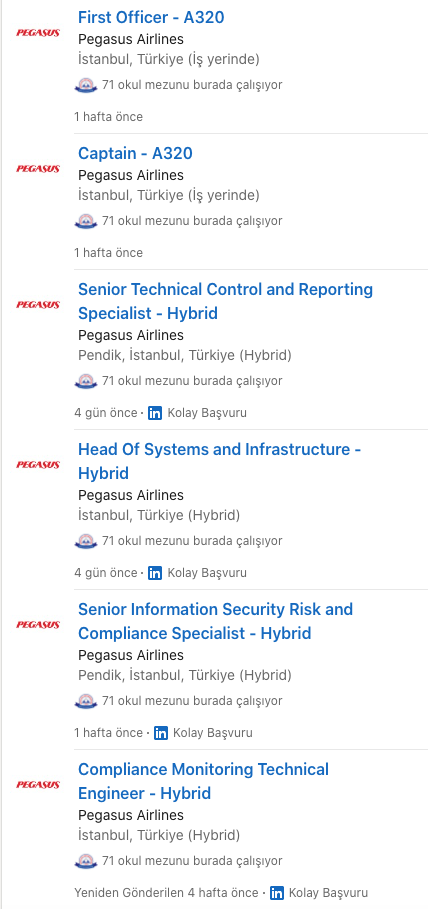Open the First Officer - A320 job
Image resolution: width=428 pixels, height=909 pixels.
click(x=151, y=17)
